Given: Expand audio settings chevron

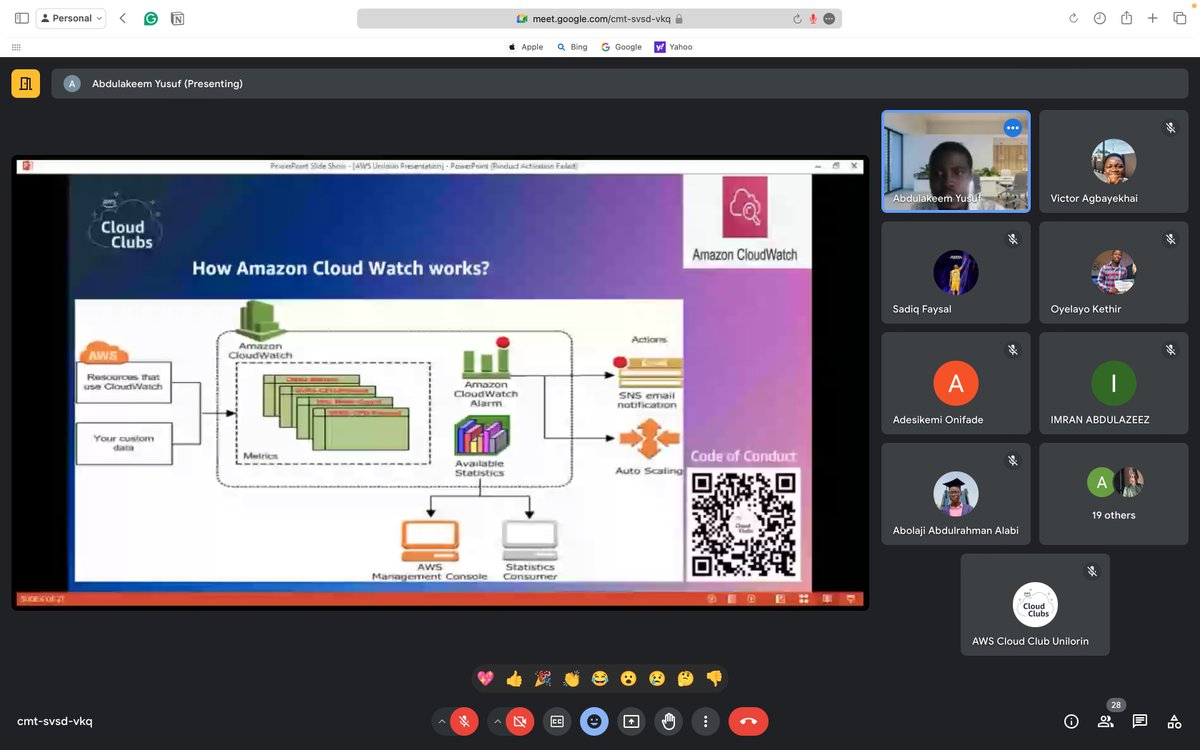Looking at the screenshot, I should [441, 721].
